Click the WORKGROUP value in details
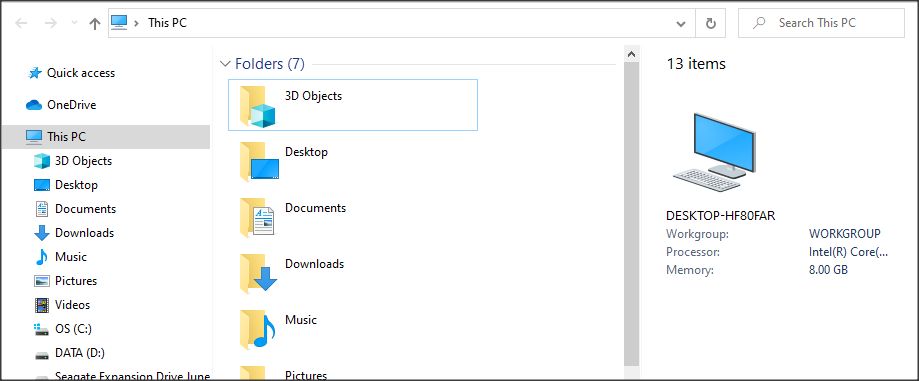Screen dimensions: 919x381 845,233
